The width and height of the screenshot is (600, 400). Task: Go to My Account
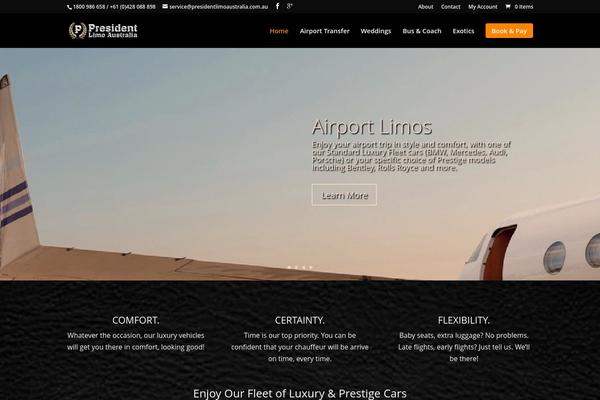click(x=483, y=7)
